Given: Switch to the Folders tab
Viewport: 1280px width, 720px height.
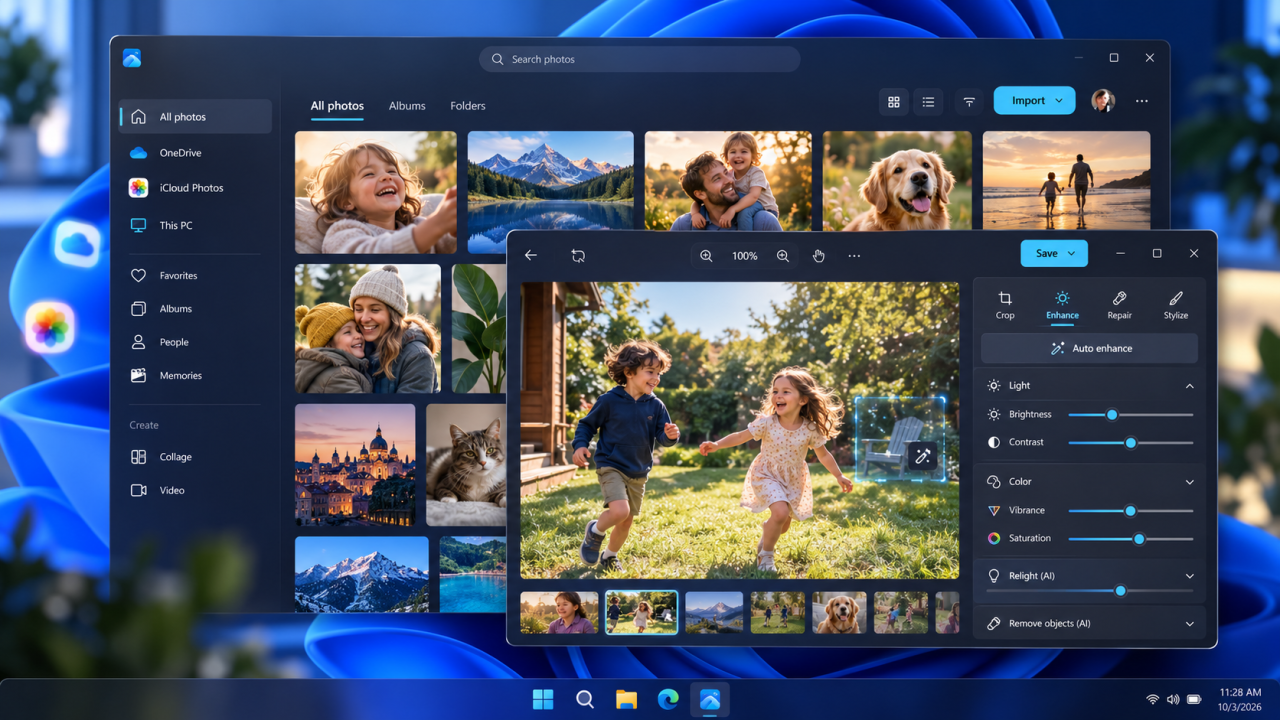Looking at the screenshot, I should (x=468, y=106).
